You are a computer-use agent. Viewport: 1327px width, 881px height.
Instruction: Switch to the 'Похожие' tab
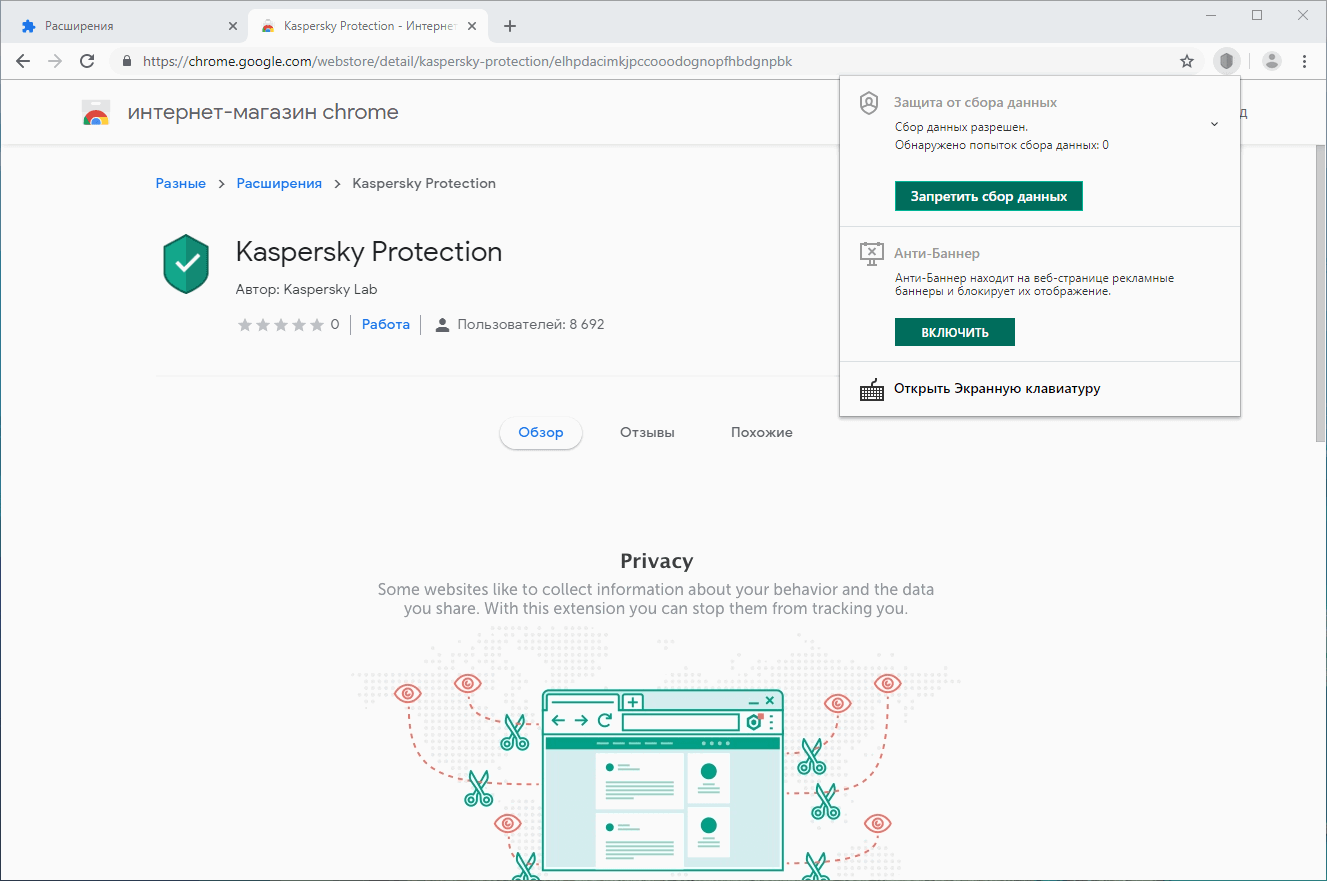(x=761, y=432)
